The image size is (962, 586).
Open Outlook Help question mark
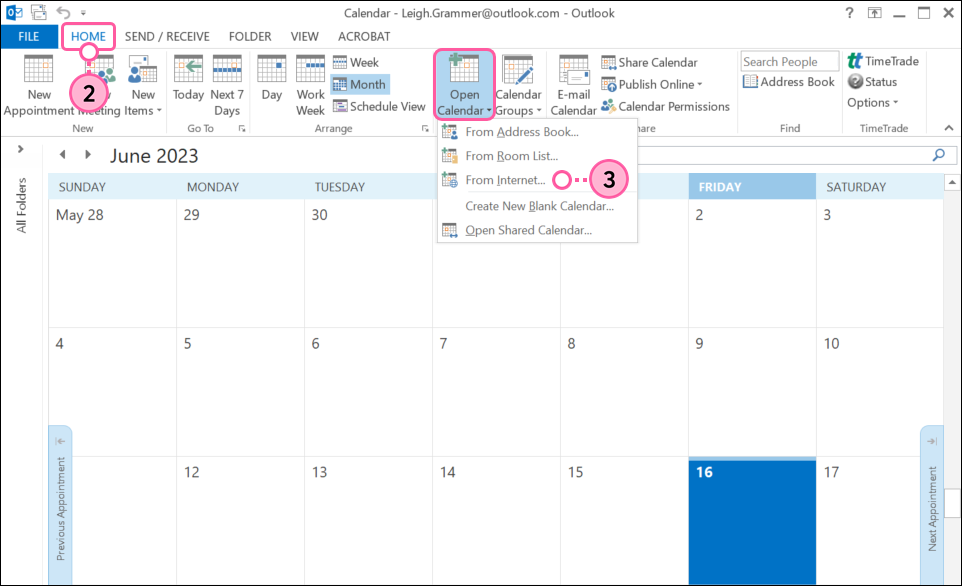pos(849,12)
